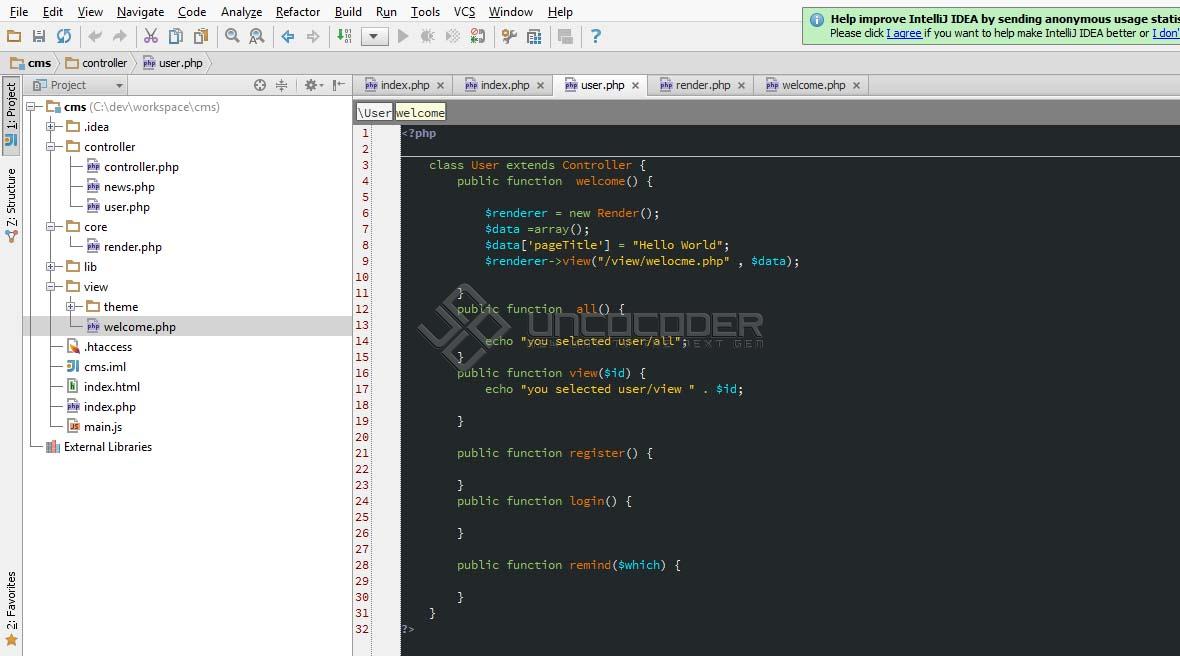The width and height of the screenshot is (1180, 656).
Task: Open the VCS menu
Action: click(x=464, y=11)
